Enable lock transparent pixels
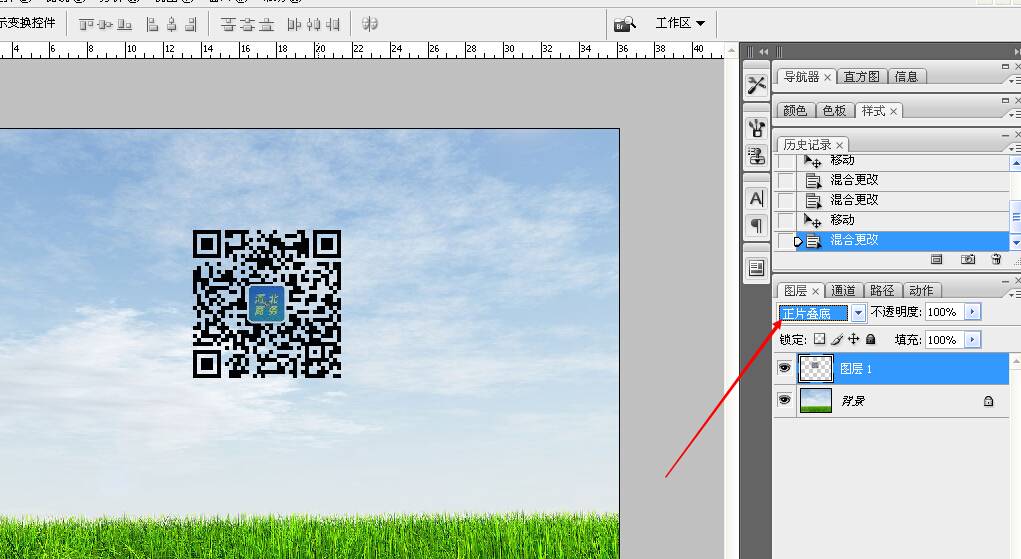Screen dimensions: 1021x559 [819, 339]
